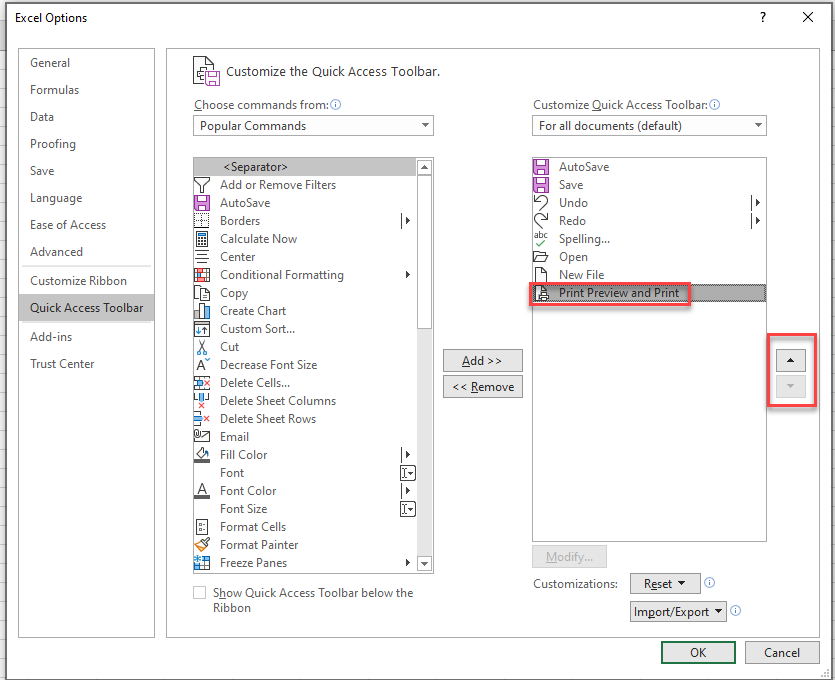Open the Trust Center category
The image size is (835, 680).
(x=62, y=364)
